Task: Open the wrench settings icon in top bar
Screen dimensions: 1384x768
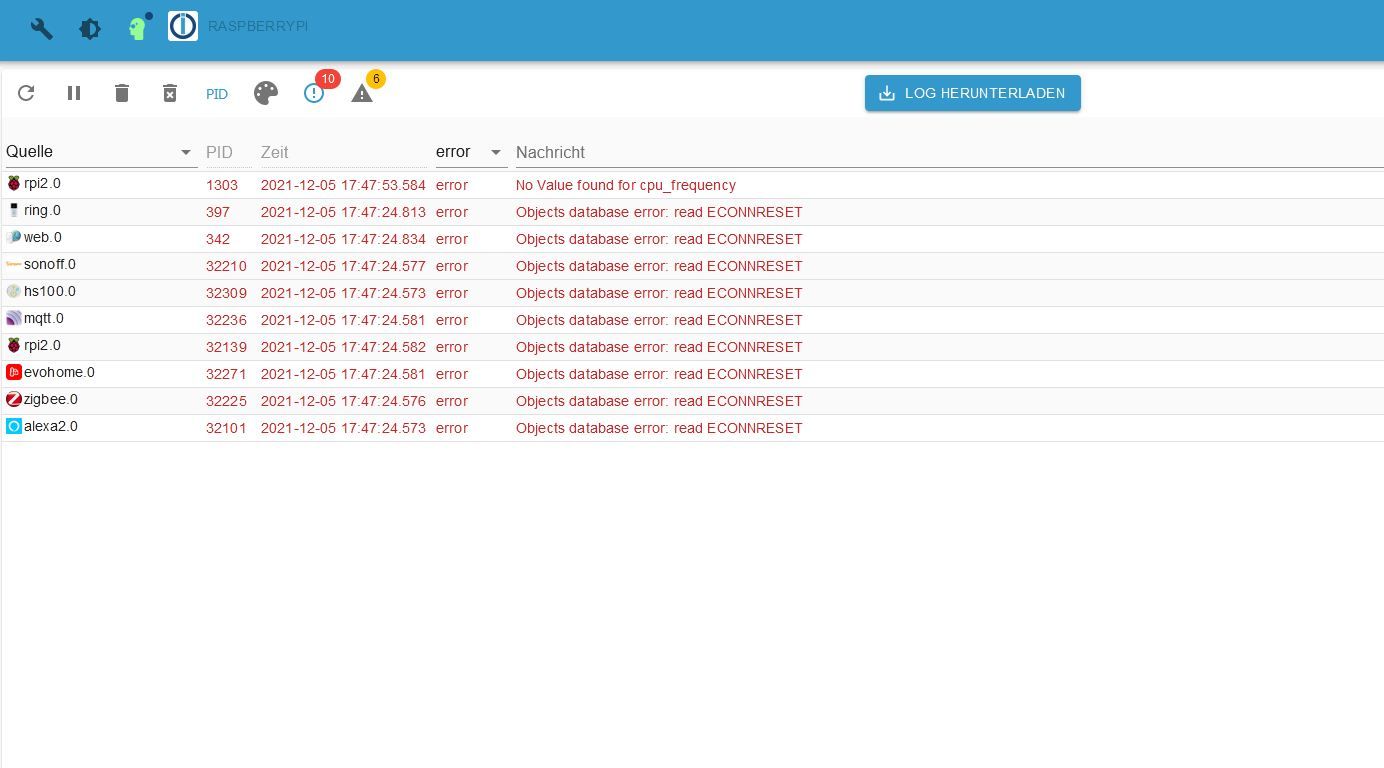Action: point(42,29)
